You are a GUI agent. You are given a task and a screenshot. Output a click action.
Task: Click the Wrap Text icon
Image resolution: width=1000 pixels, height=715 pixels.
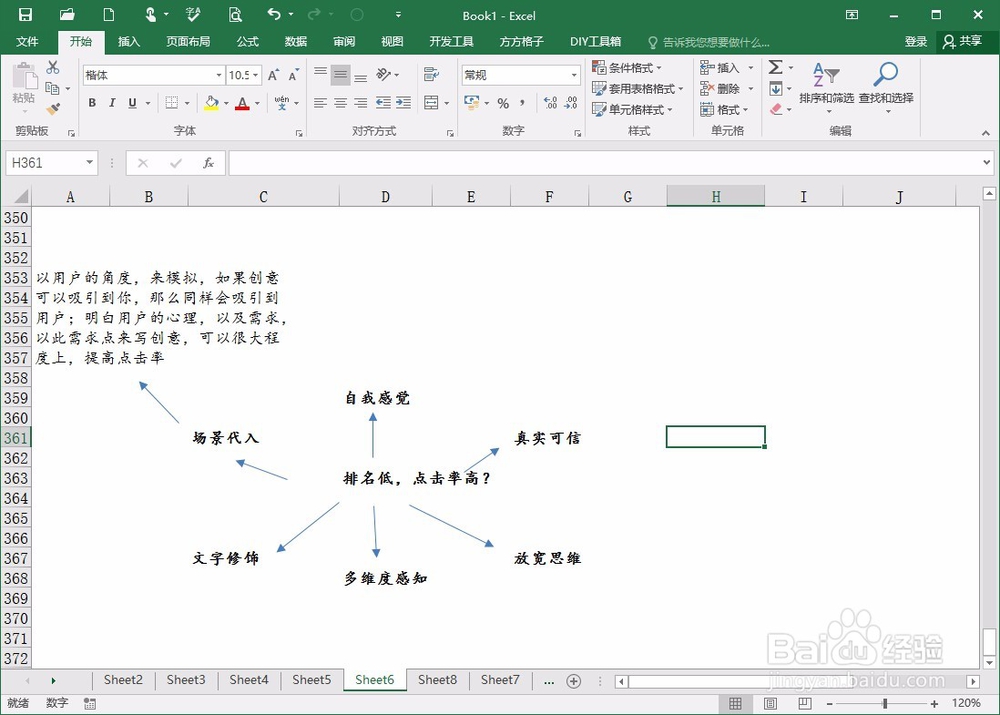[x=432, y=75]
